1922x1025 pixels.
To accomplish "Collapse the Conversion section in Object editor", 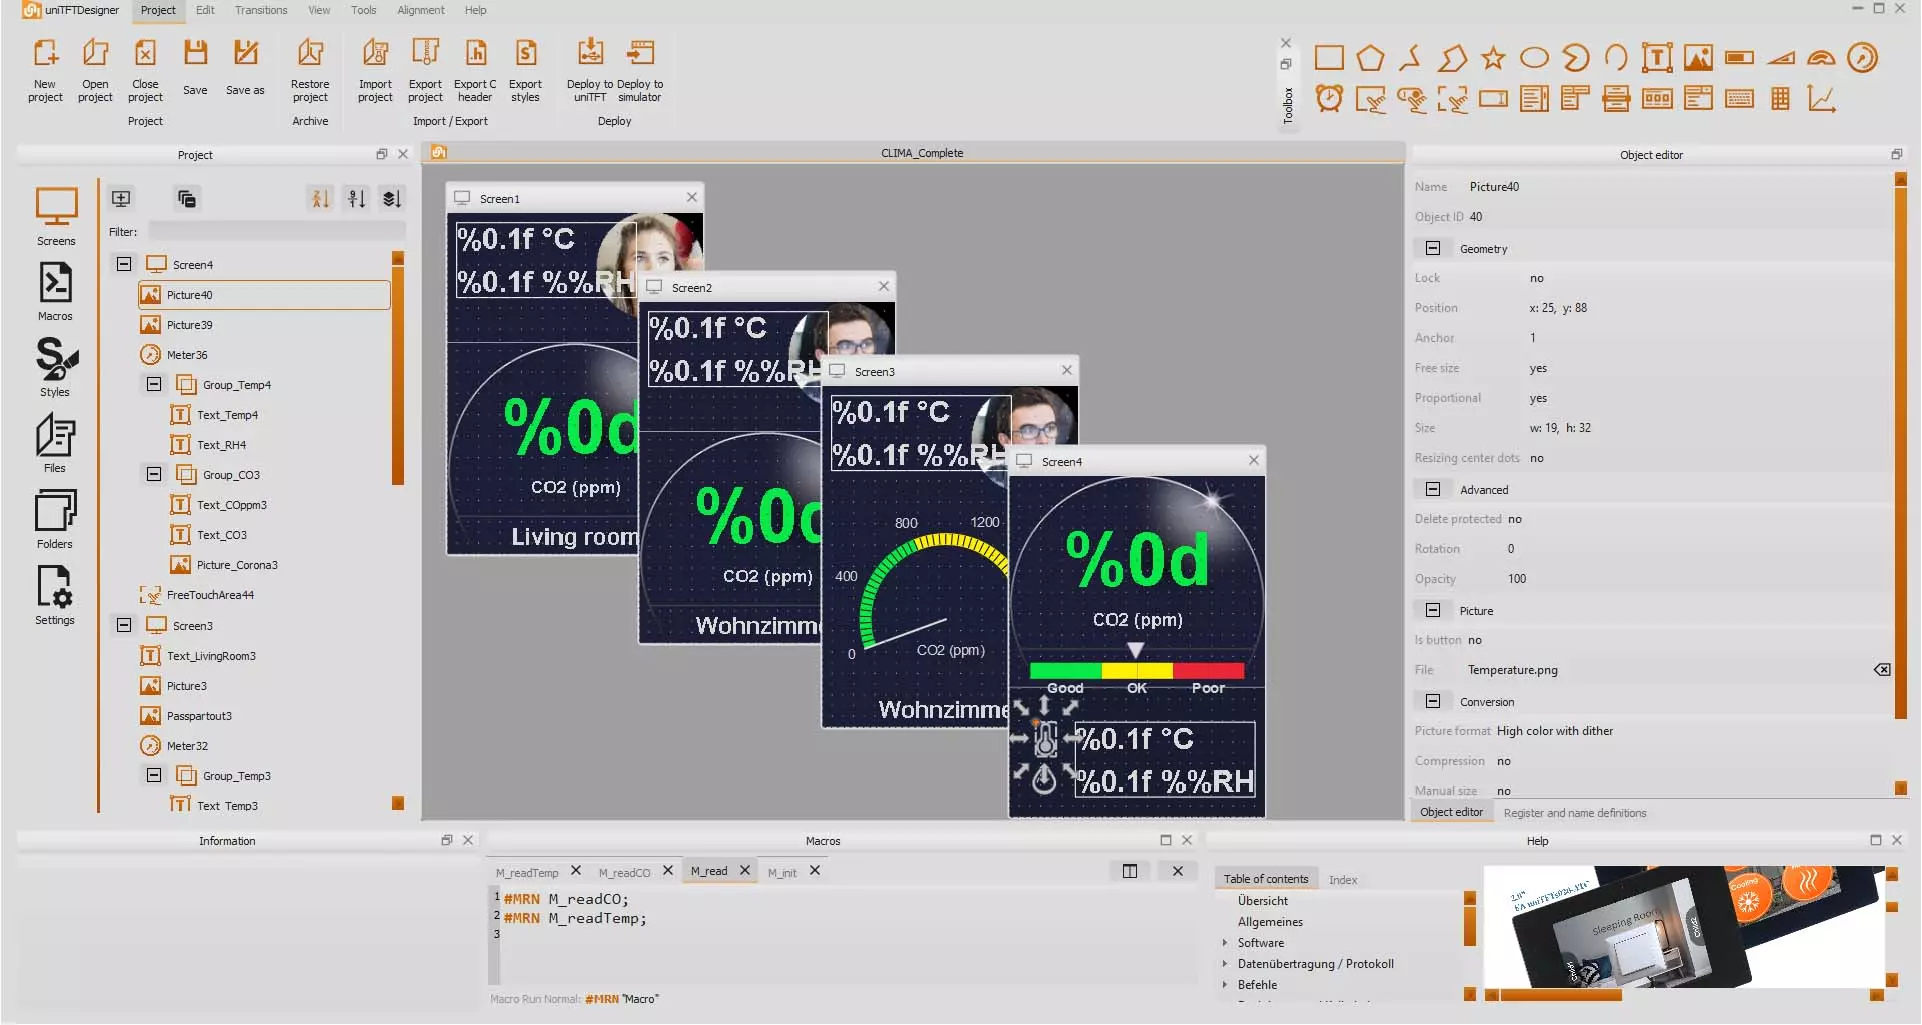I will point(1432,701).
